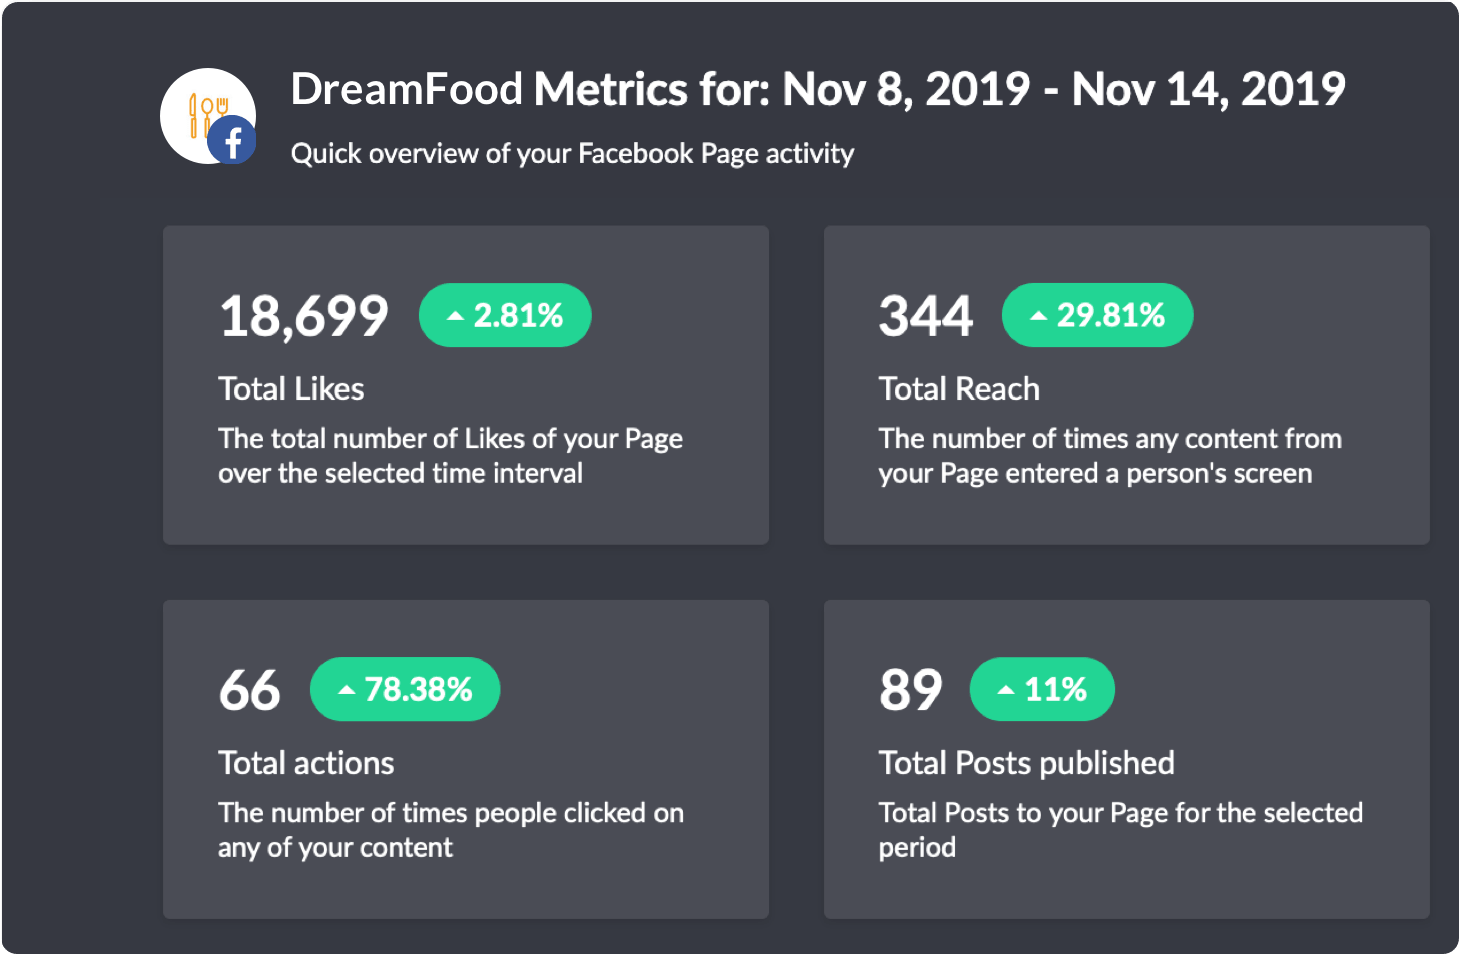Click the up arrow in the 2.81% badge
The width and height of the screenshot is (1460, 954).
click(456, 316)
